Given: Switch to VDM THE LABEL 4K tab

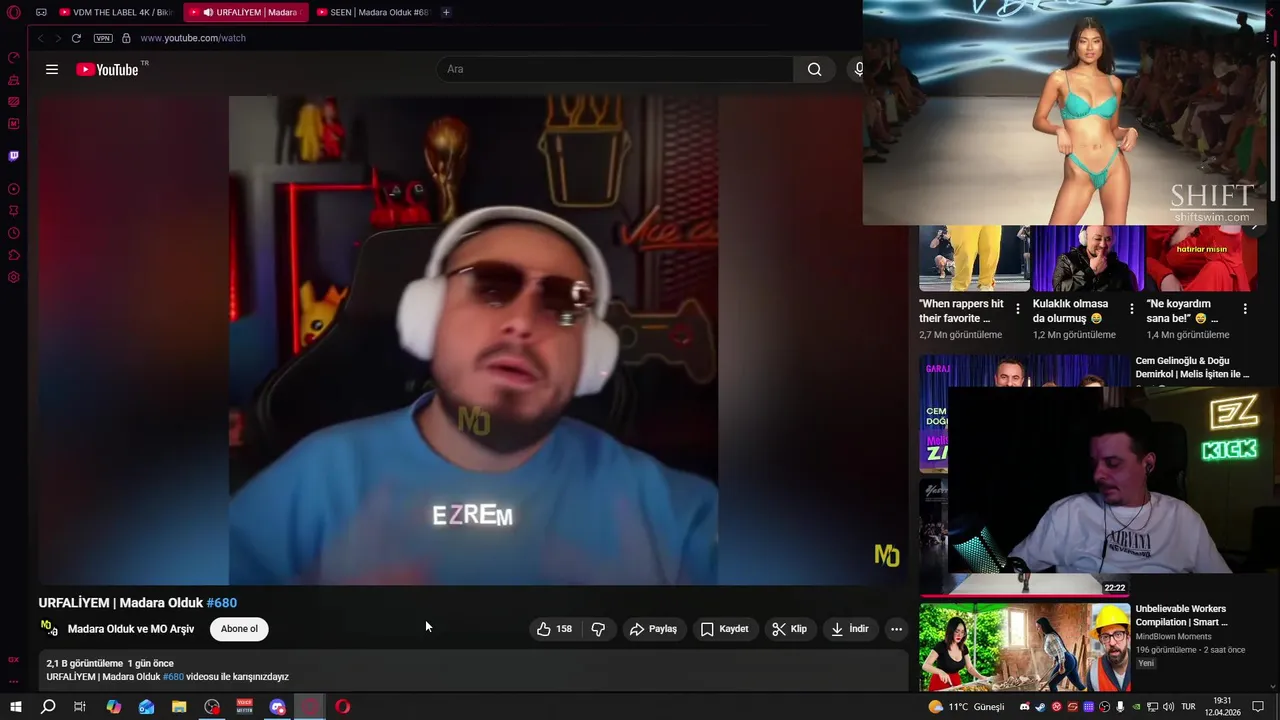Looking at the screenshot, I should click(x=115, y=12).
